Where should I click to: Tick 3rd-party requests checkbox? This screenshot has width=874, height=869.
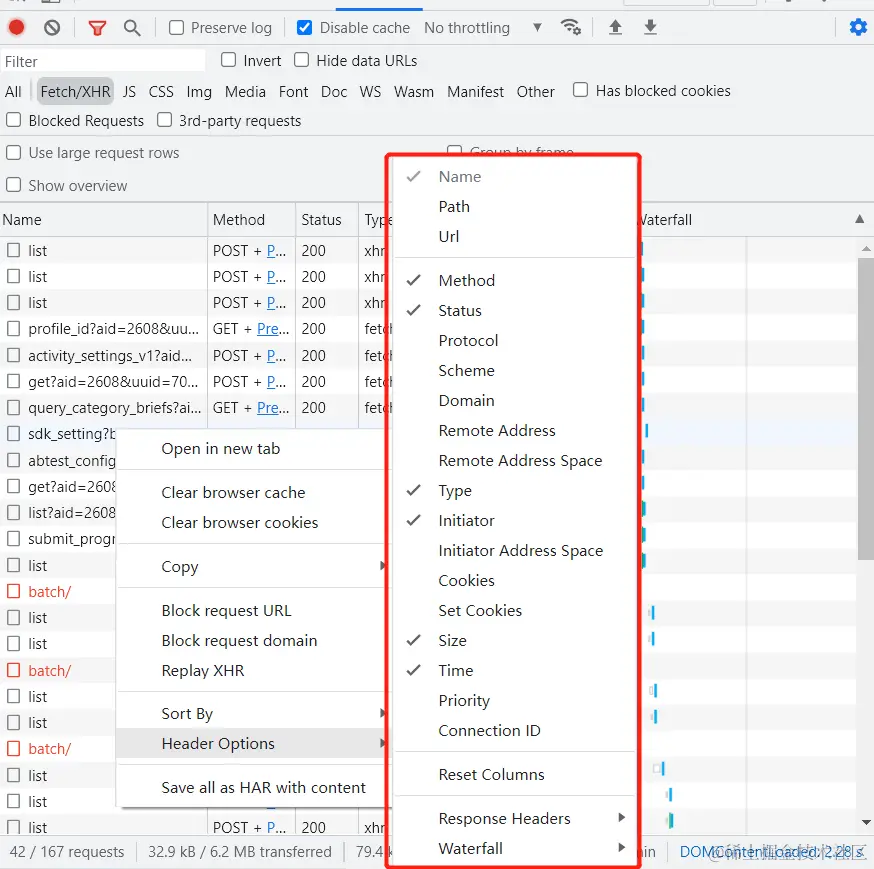click(x=164, y=120)
